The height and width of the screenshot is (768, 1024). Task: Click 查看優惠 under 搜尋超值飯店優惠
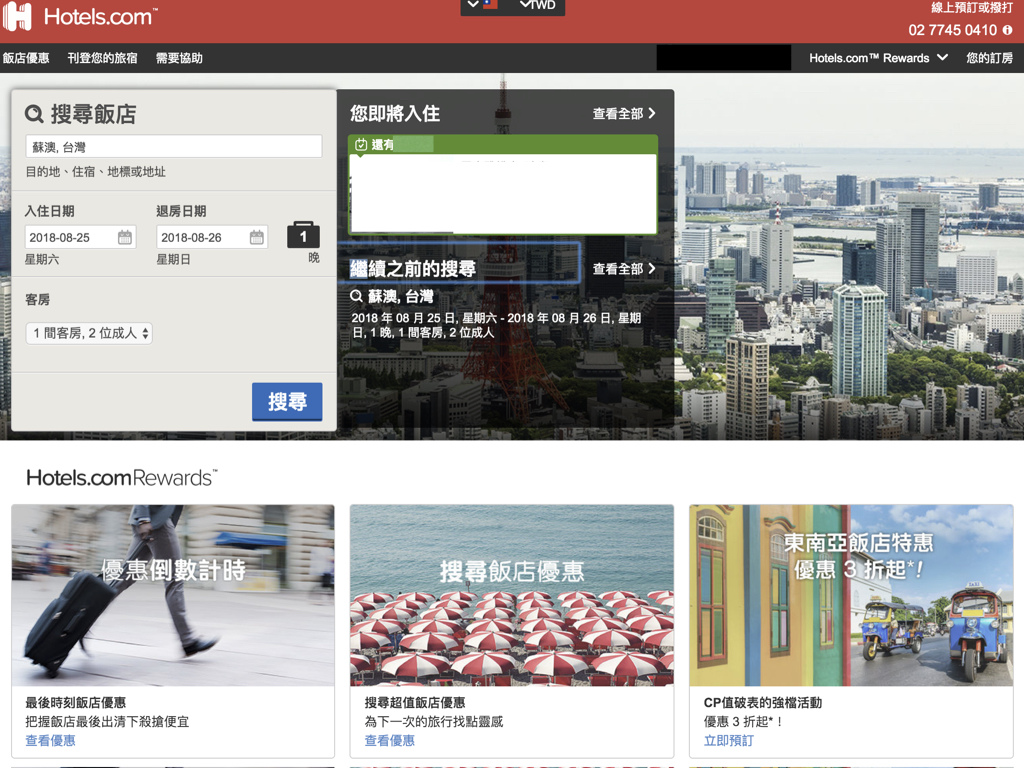tap(389, 741)
